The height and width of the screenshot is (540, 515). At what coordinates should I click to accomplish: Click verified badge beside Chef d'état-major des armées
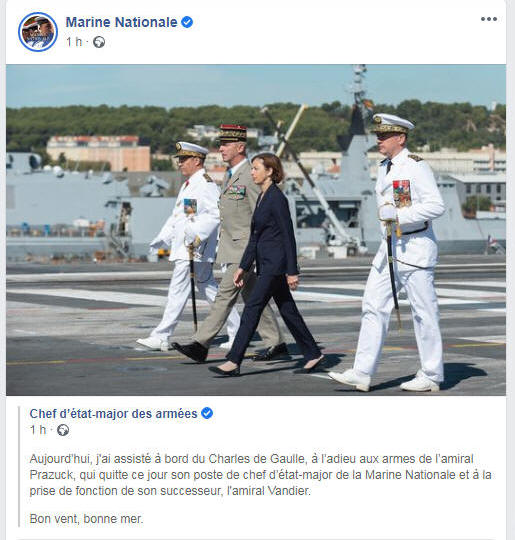(x=207, y=413)
